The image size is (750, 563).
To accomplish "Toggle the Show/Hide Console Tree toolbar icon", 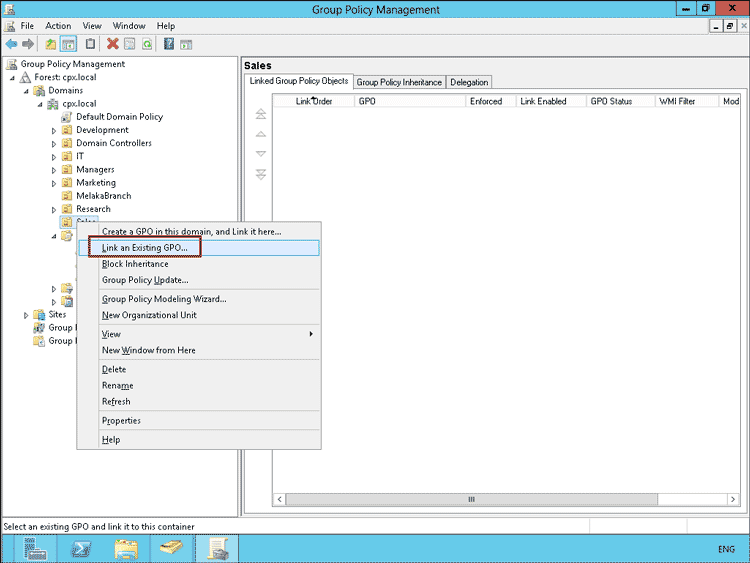I will click(68, 44).
